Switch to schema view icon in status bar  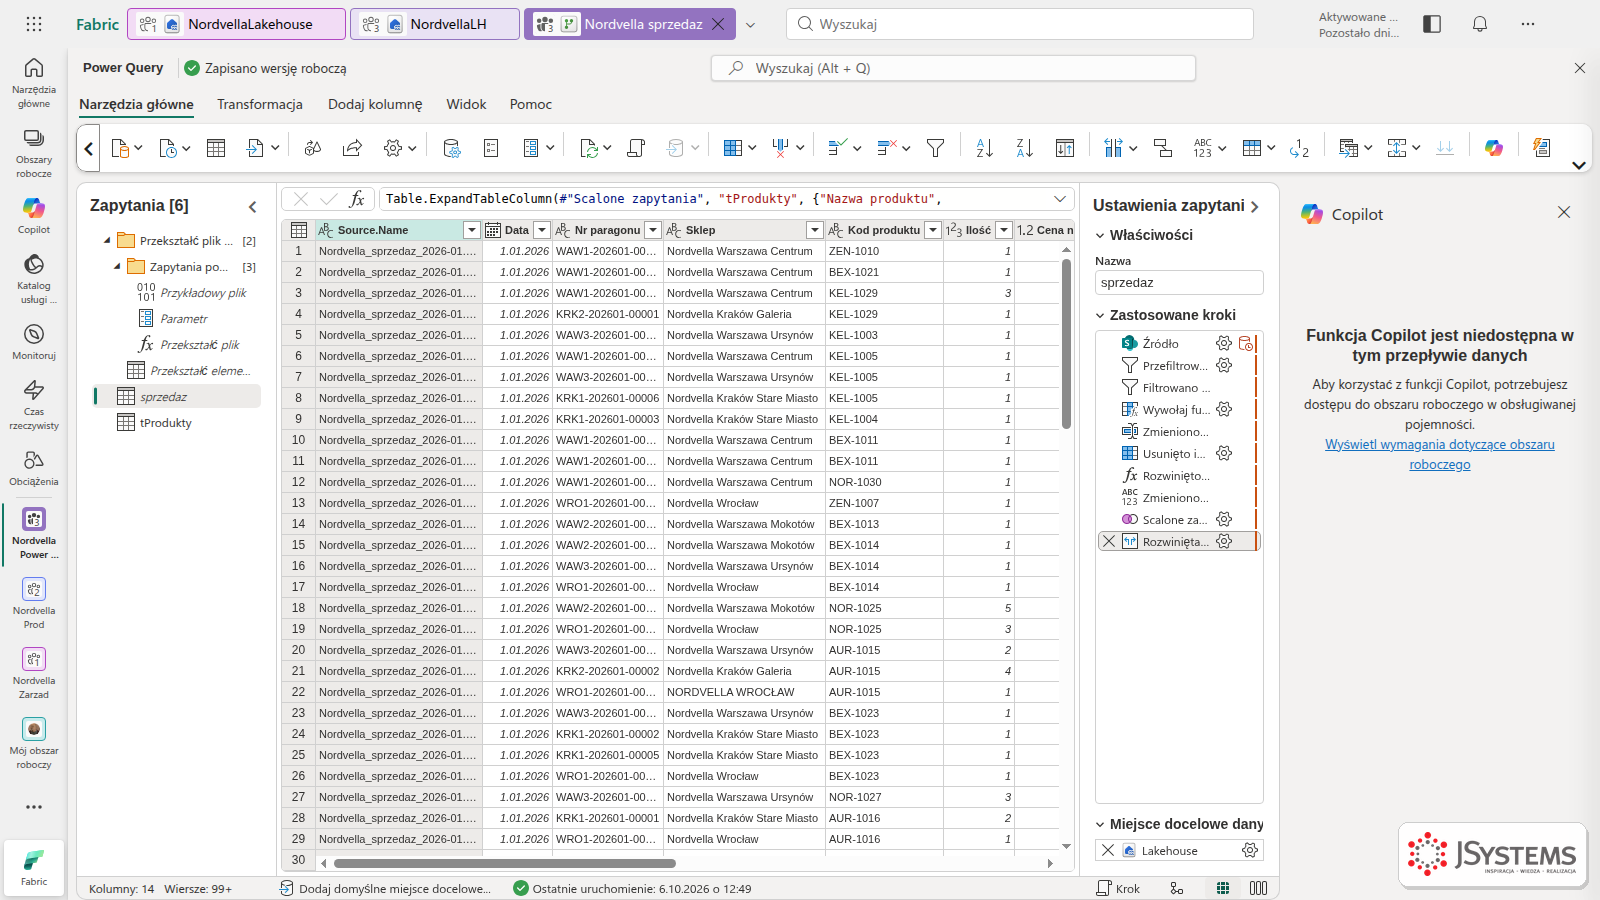(1258, 888)
